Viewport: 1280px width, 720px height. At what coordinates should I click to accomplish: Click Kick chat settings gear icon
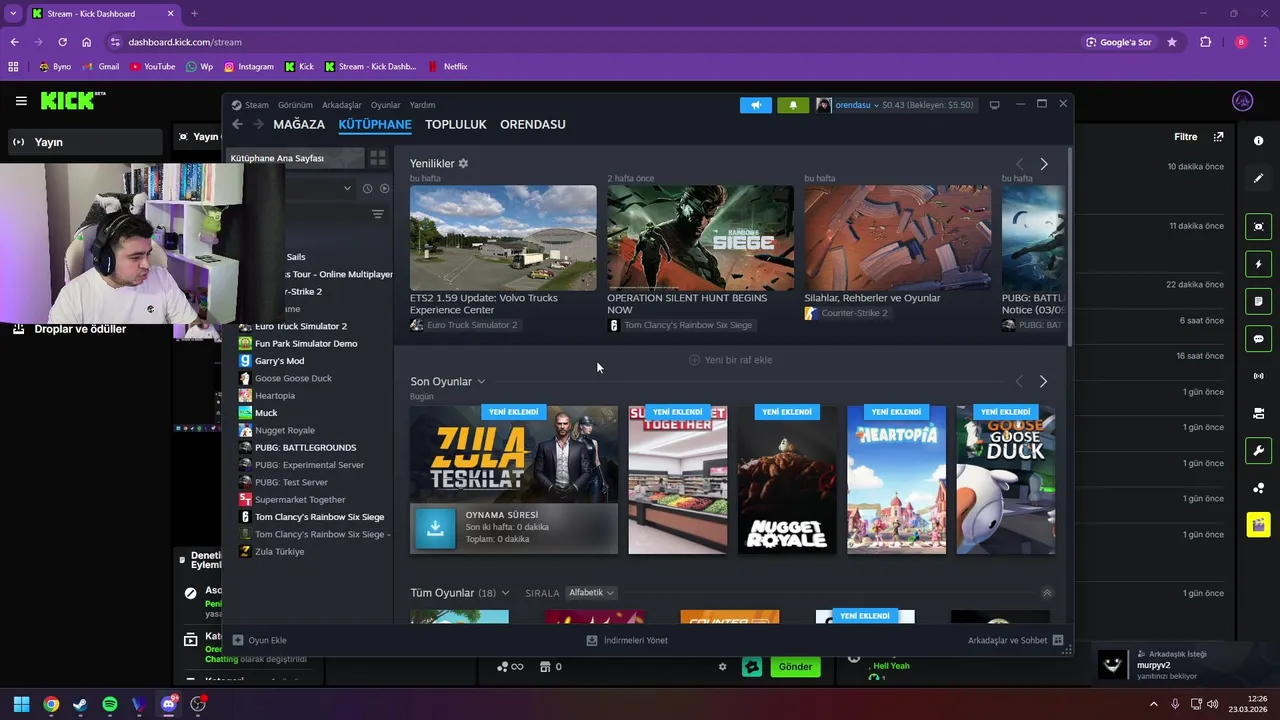pyautogui.click(x=722, y=667)
